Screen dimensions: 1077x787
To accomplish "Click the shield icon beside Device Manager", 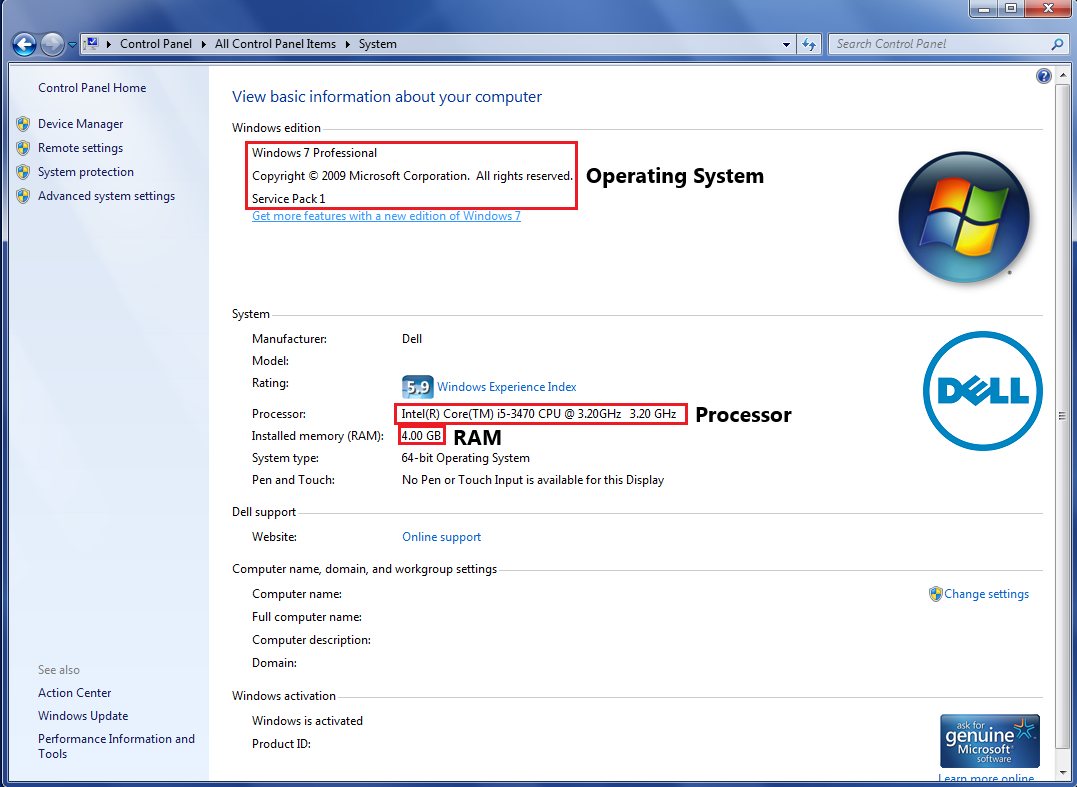I will (23, 124).
